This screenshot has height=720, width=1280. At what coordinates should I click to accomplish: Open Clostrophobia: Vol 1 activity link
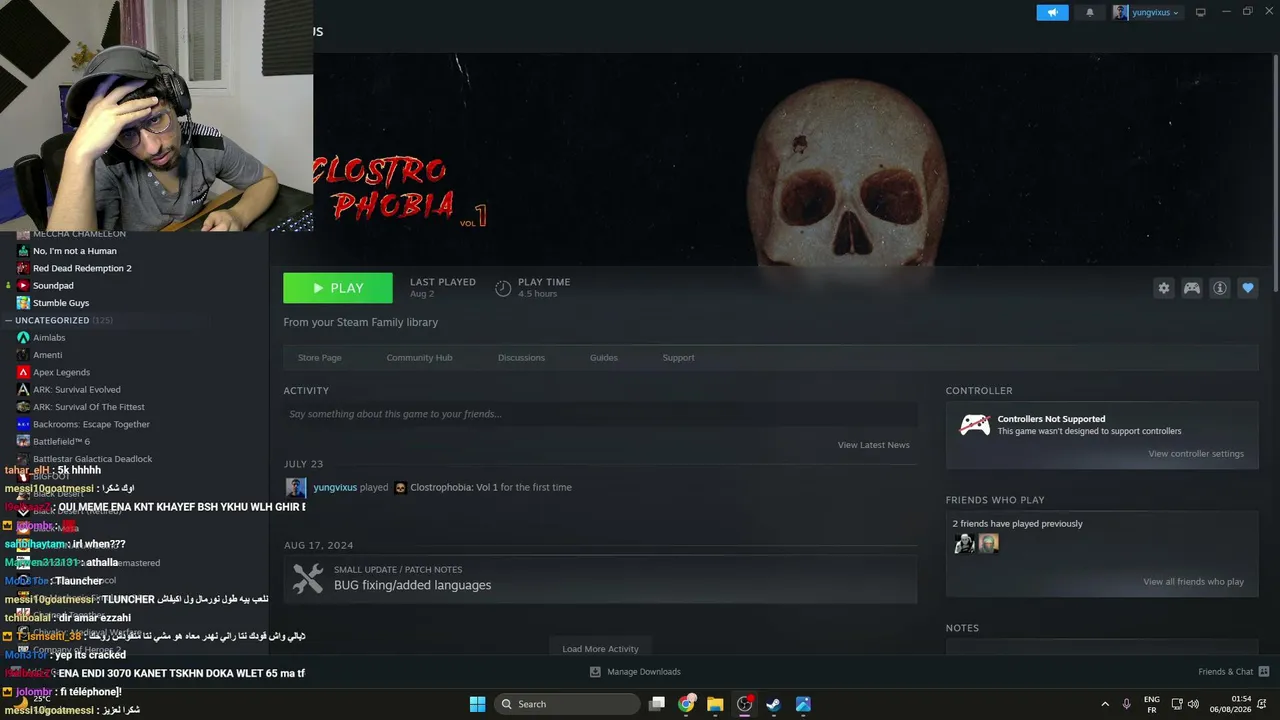pos(454,487)
